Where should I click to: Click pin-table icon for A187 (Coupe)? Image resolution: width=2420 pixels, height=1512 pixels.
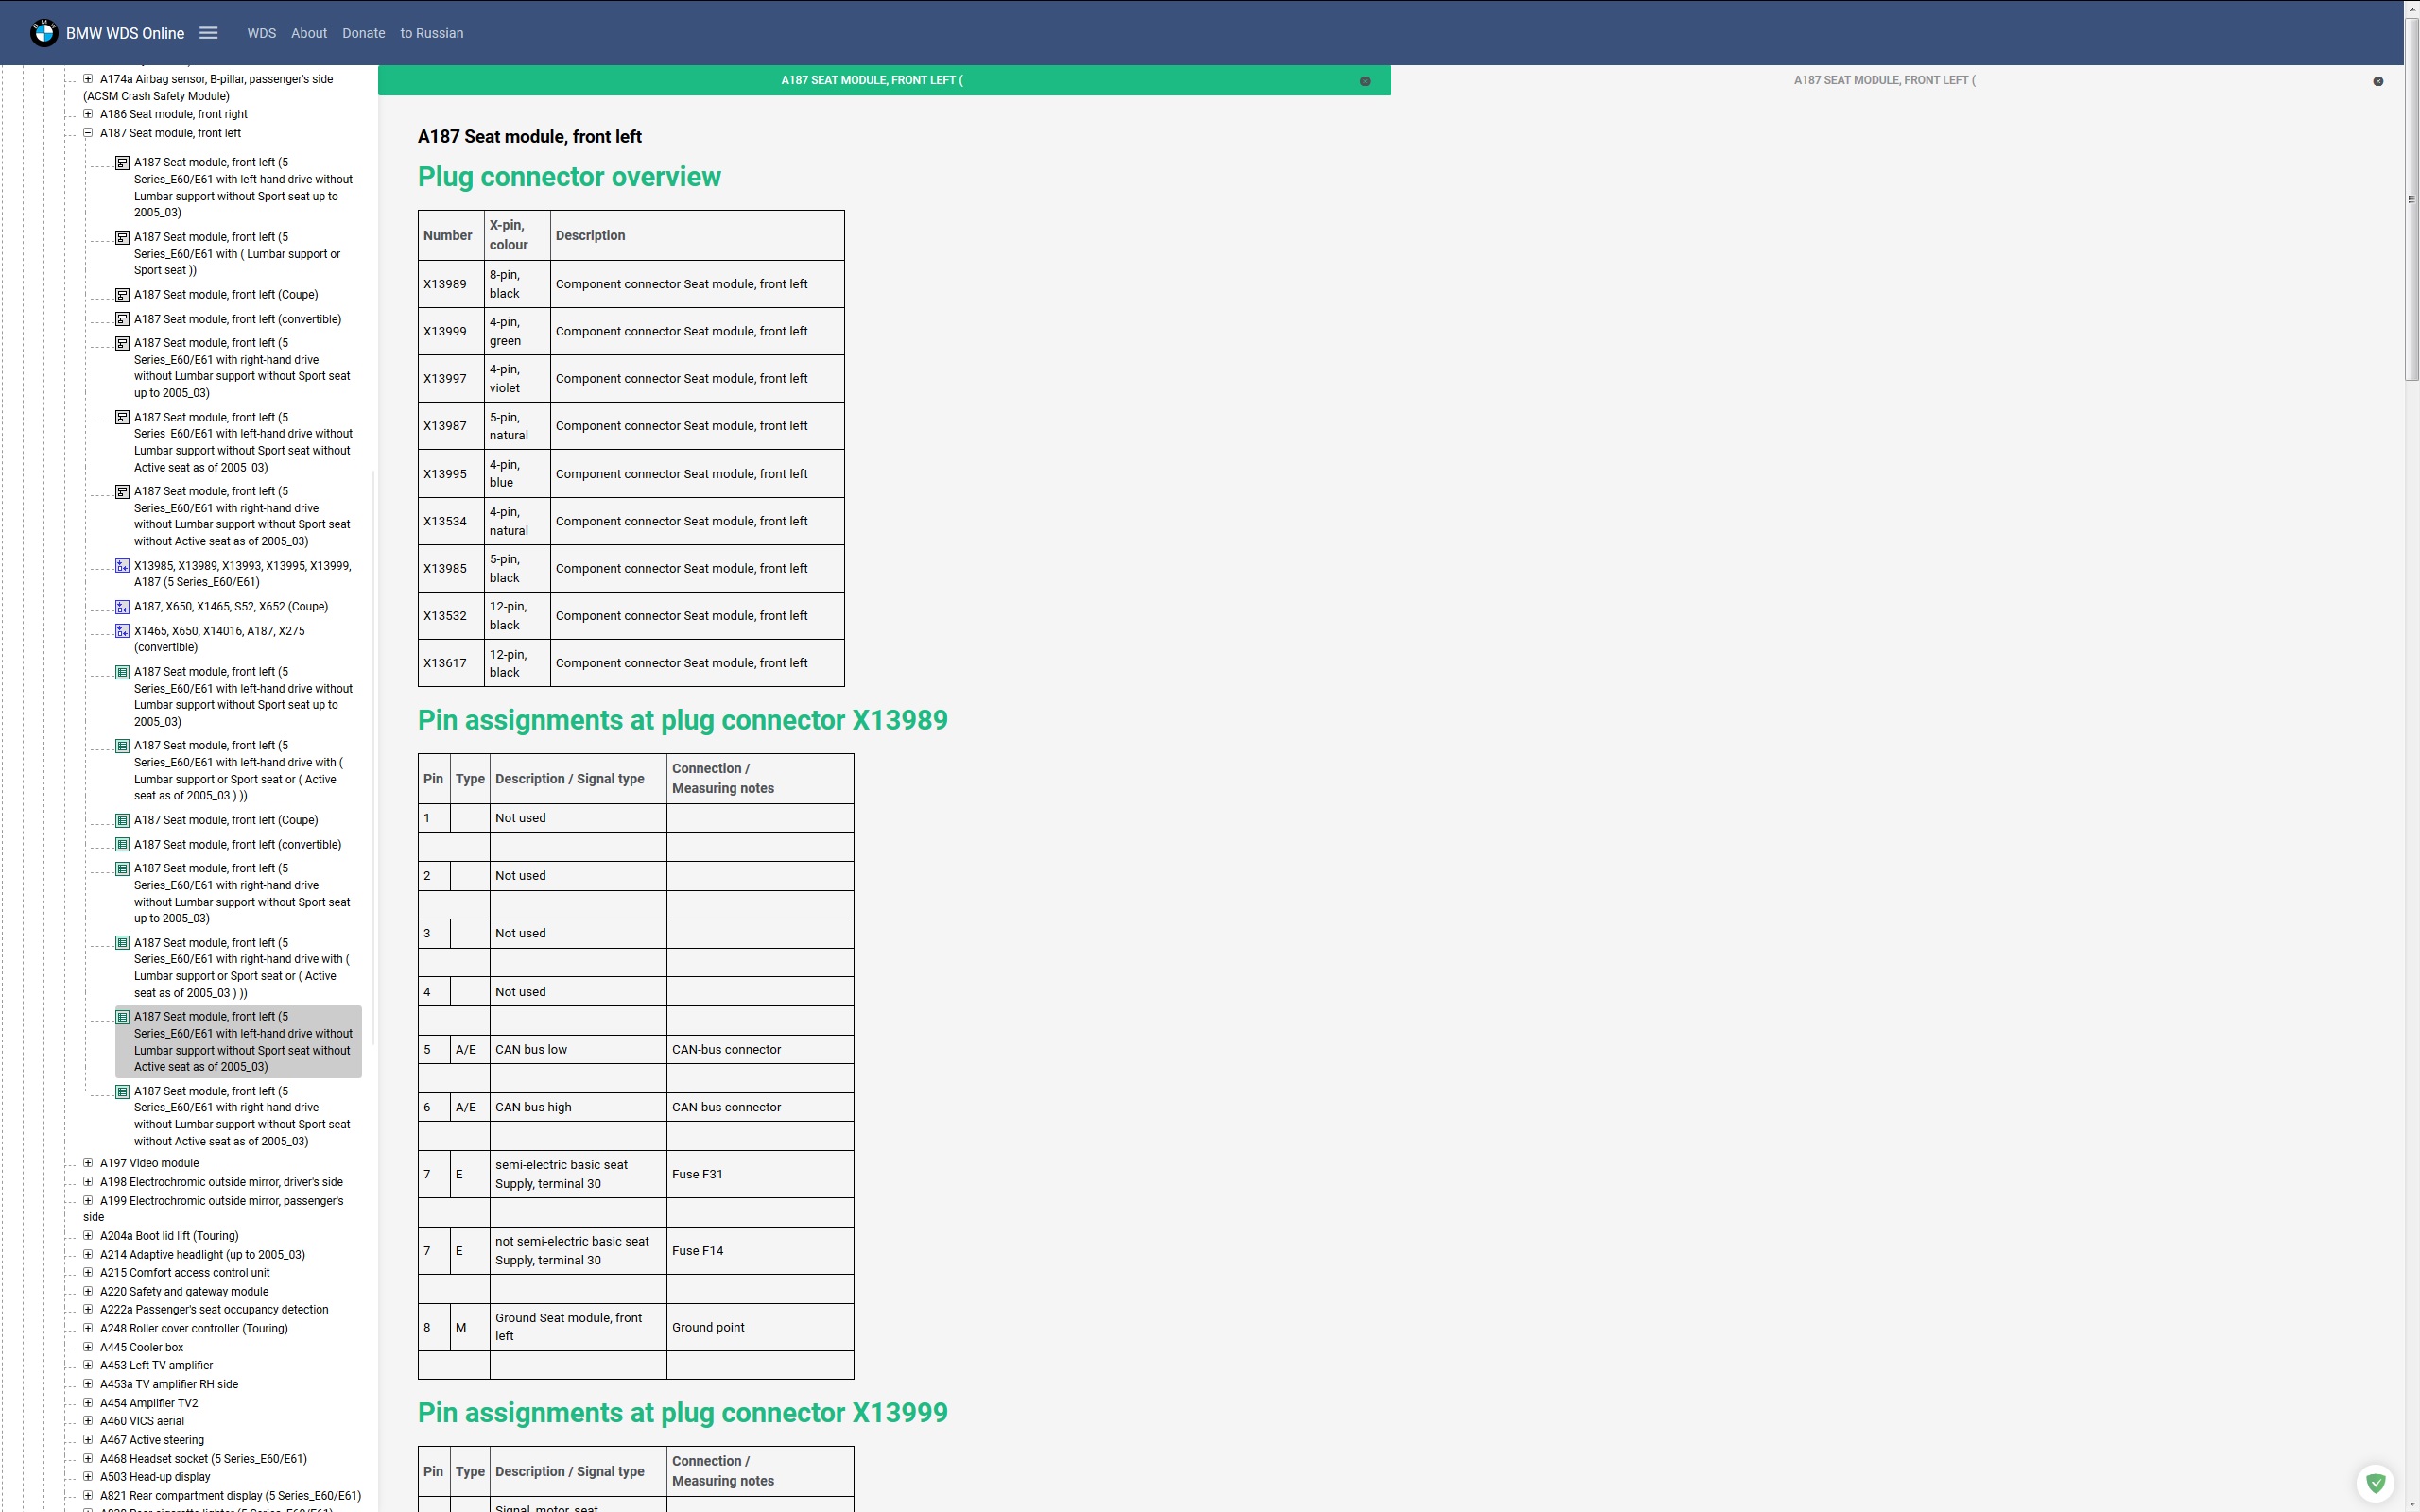tap(122, 820)
